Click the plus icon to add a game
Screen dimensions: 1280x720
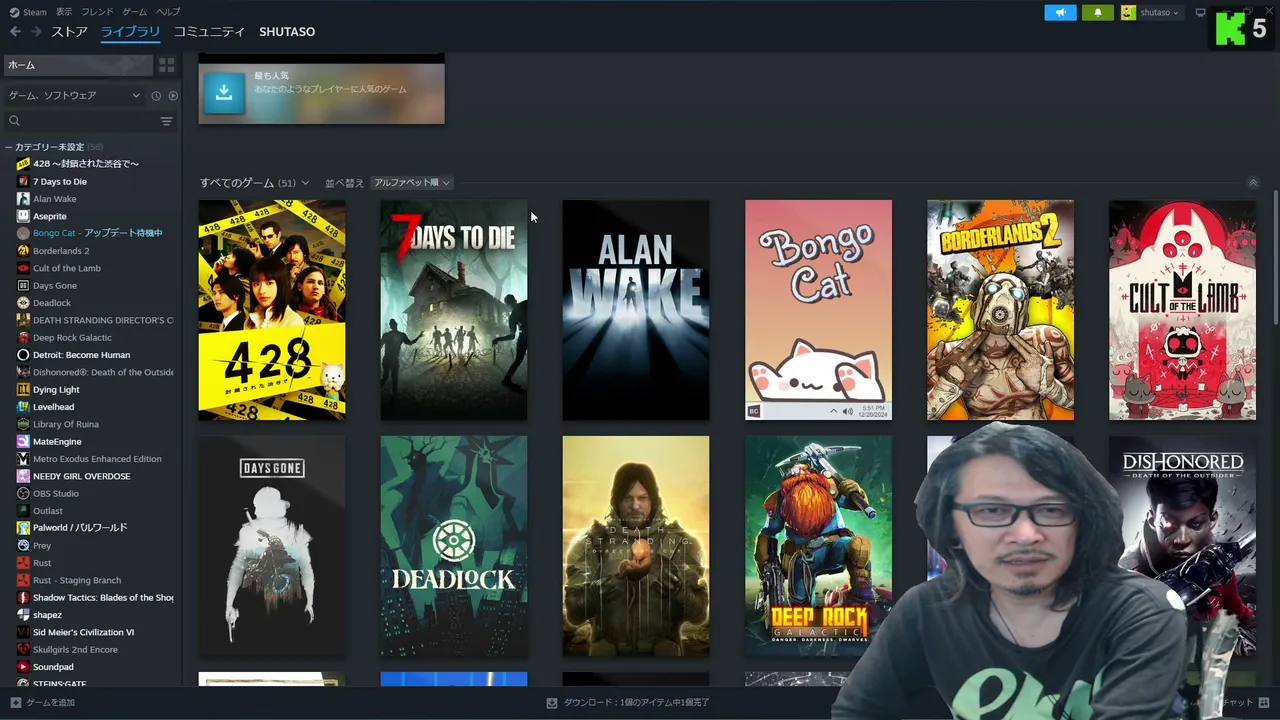coord(15,703)
